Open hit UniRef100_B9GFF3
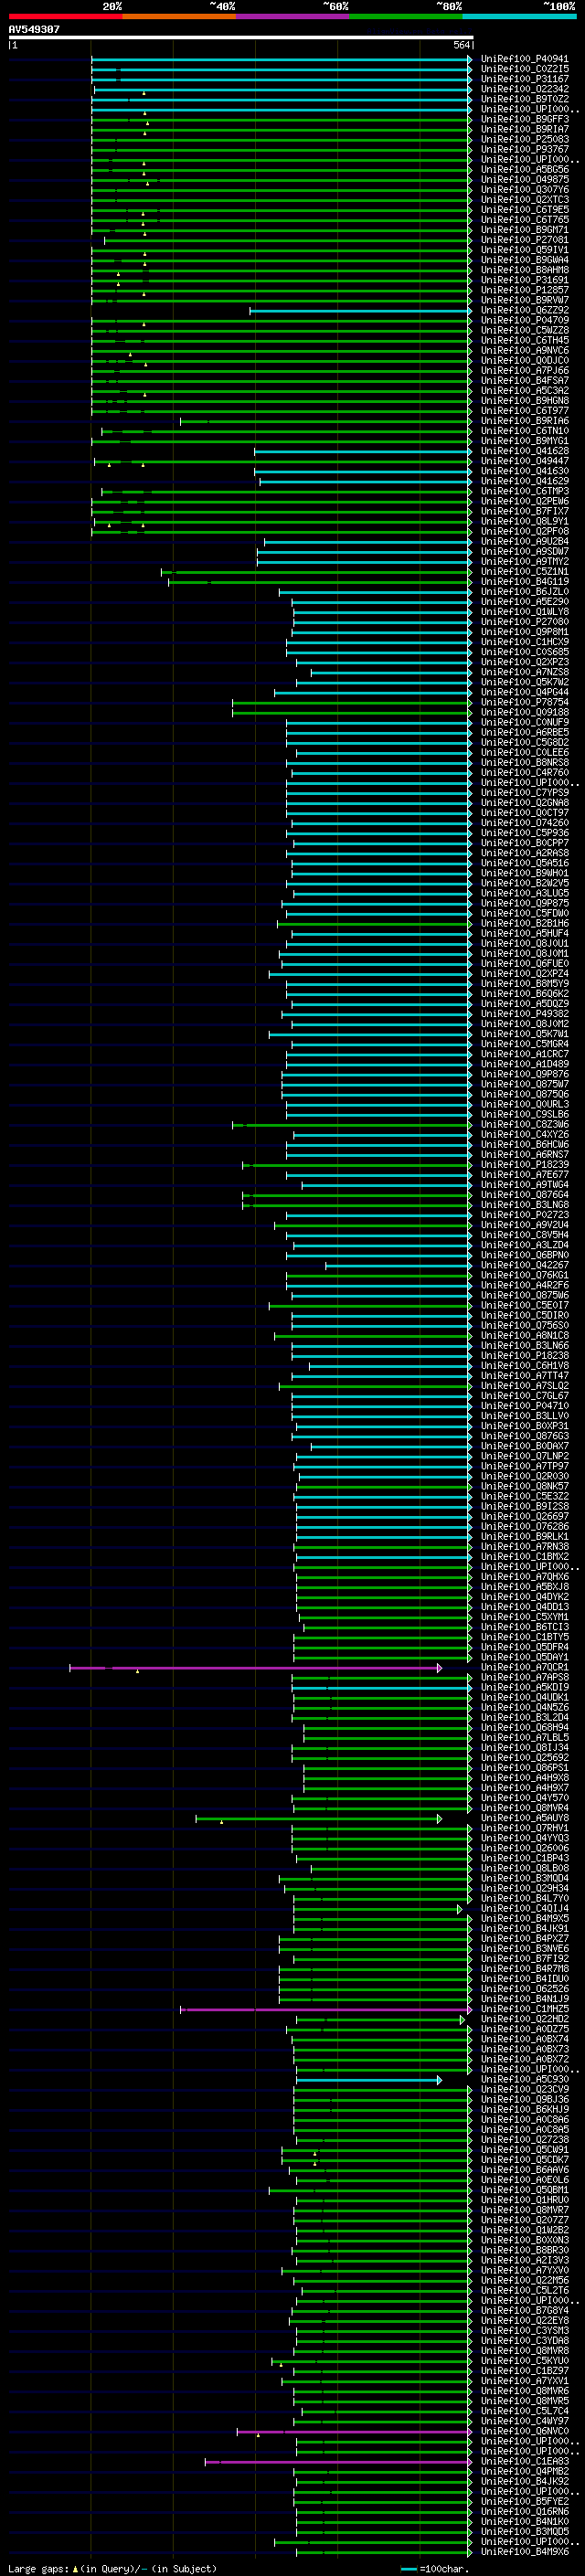The width and height of the screenshot is (585, 2576). [524, 119]
